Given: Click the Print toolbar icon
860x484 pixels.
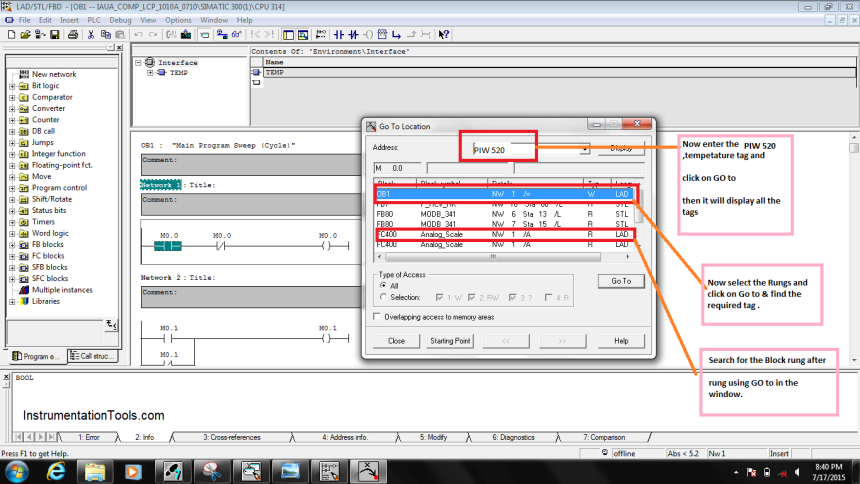Looking at the screenshot, I should (72, 35).
